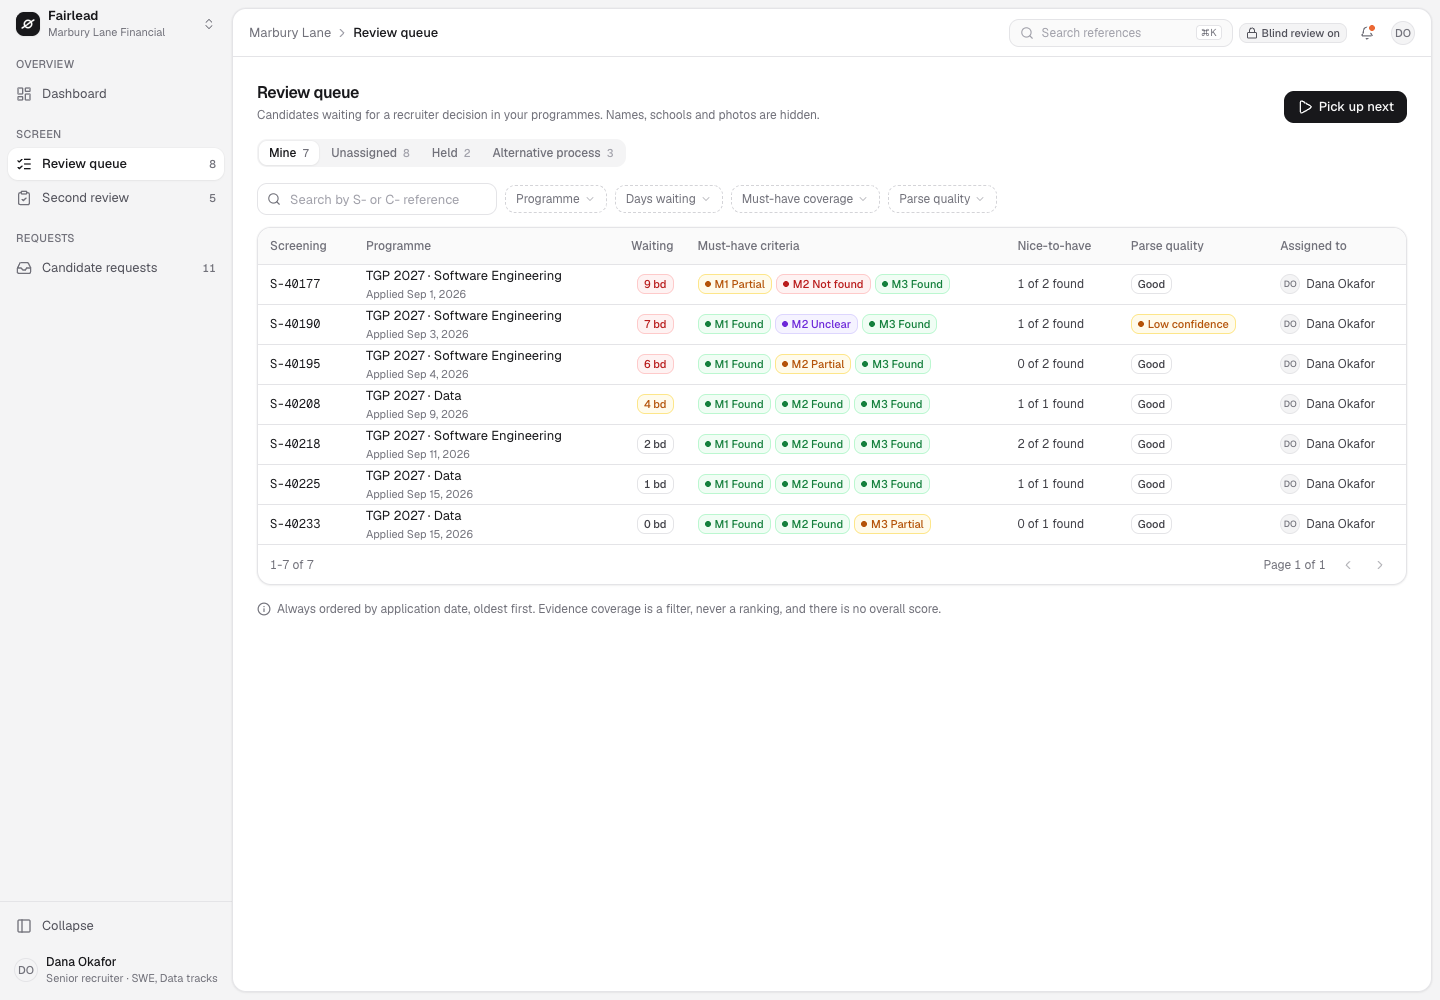Click '2 of 2 found' nice-to-have cell
This screenshot has height=1000, width=1440.
tap(1050, 444)
